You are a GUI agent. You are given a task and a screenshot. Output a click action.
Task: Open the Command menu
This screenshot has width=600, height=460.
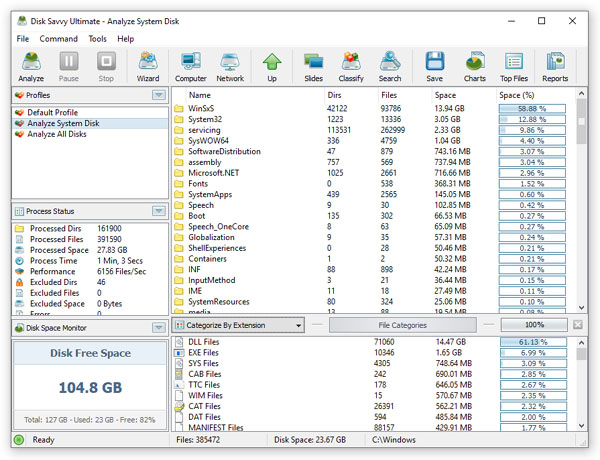tap(59, 39)
